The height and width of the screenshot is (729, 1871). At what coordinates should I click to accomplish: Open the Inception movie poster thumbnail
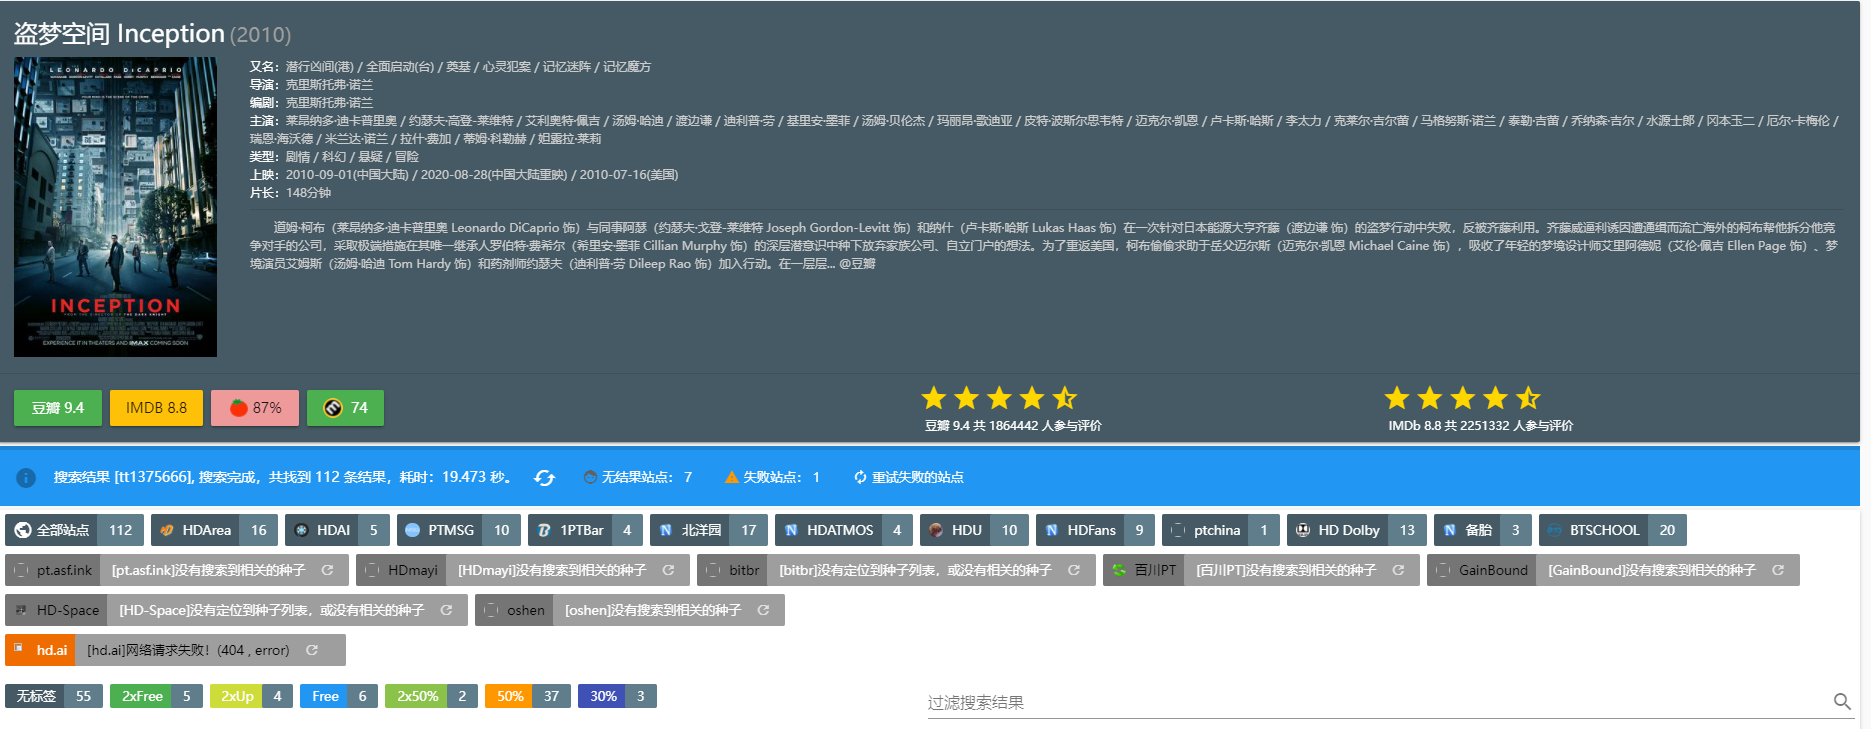point(115,207)
